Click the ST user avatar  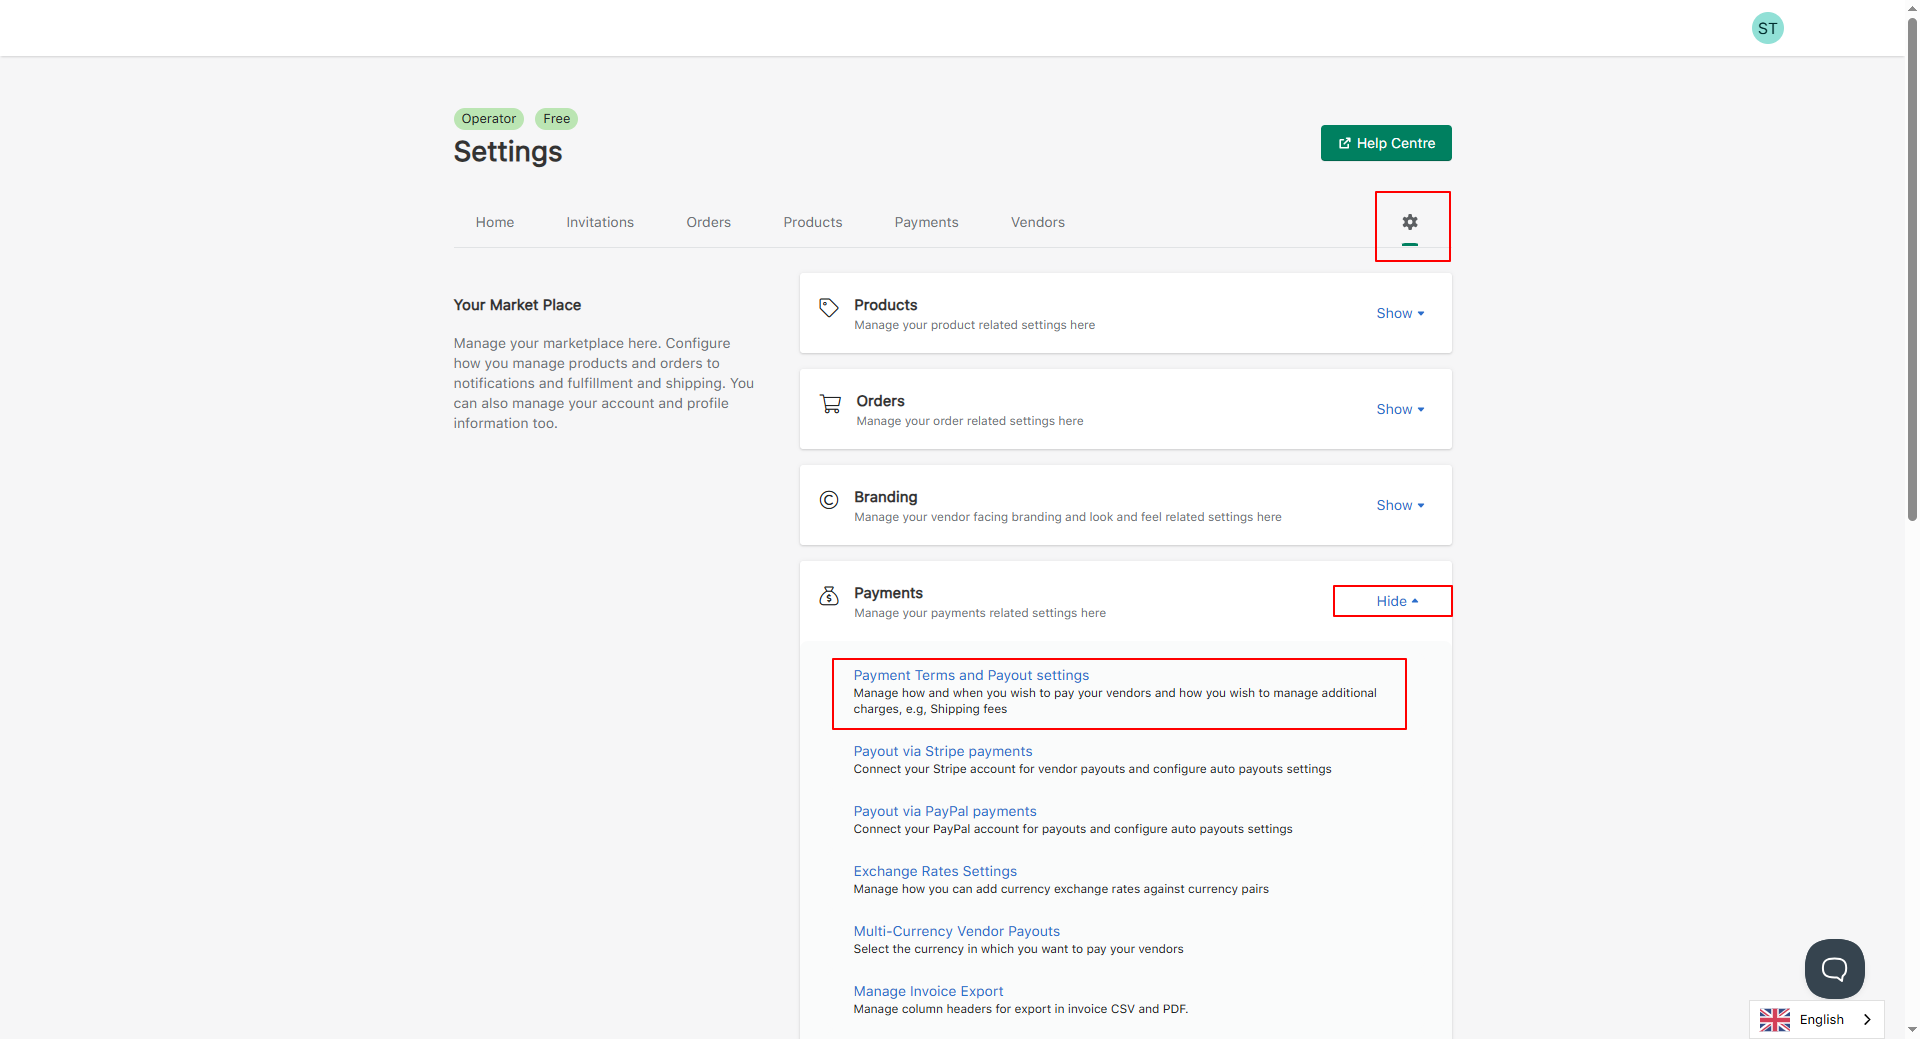[1767, 28]
